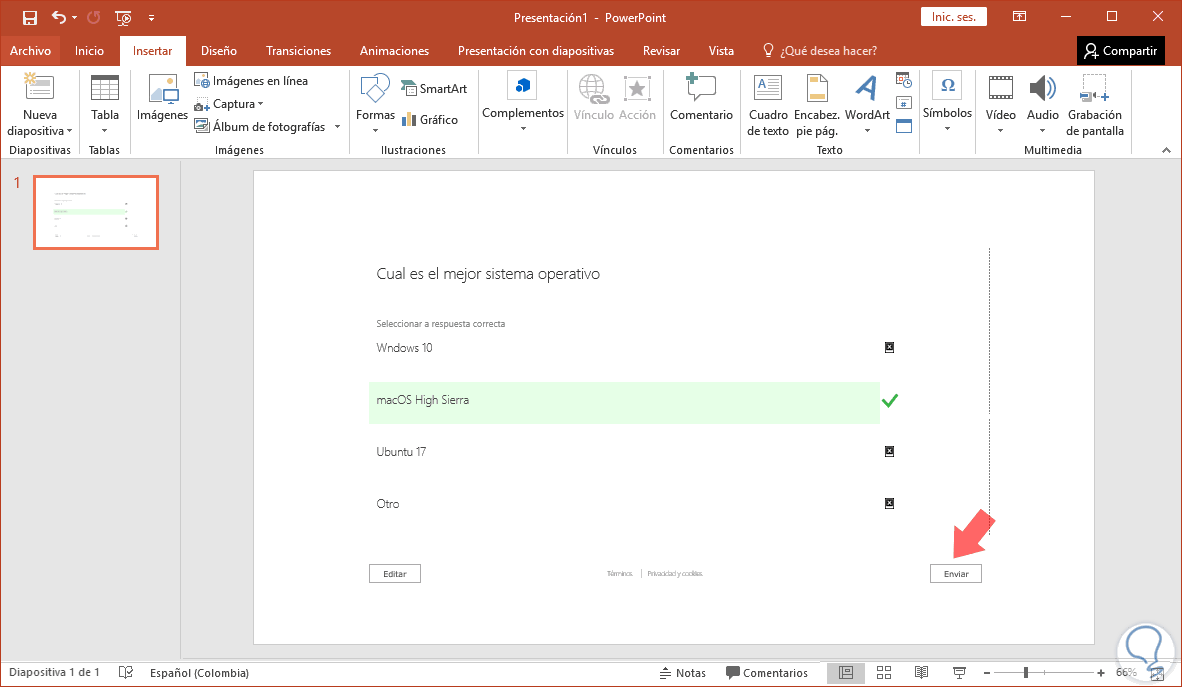Click the Save icon in title bar
1182x687 pixels.
[30, 17]
